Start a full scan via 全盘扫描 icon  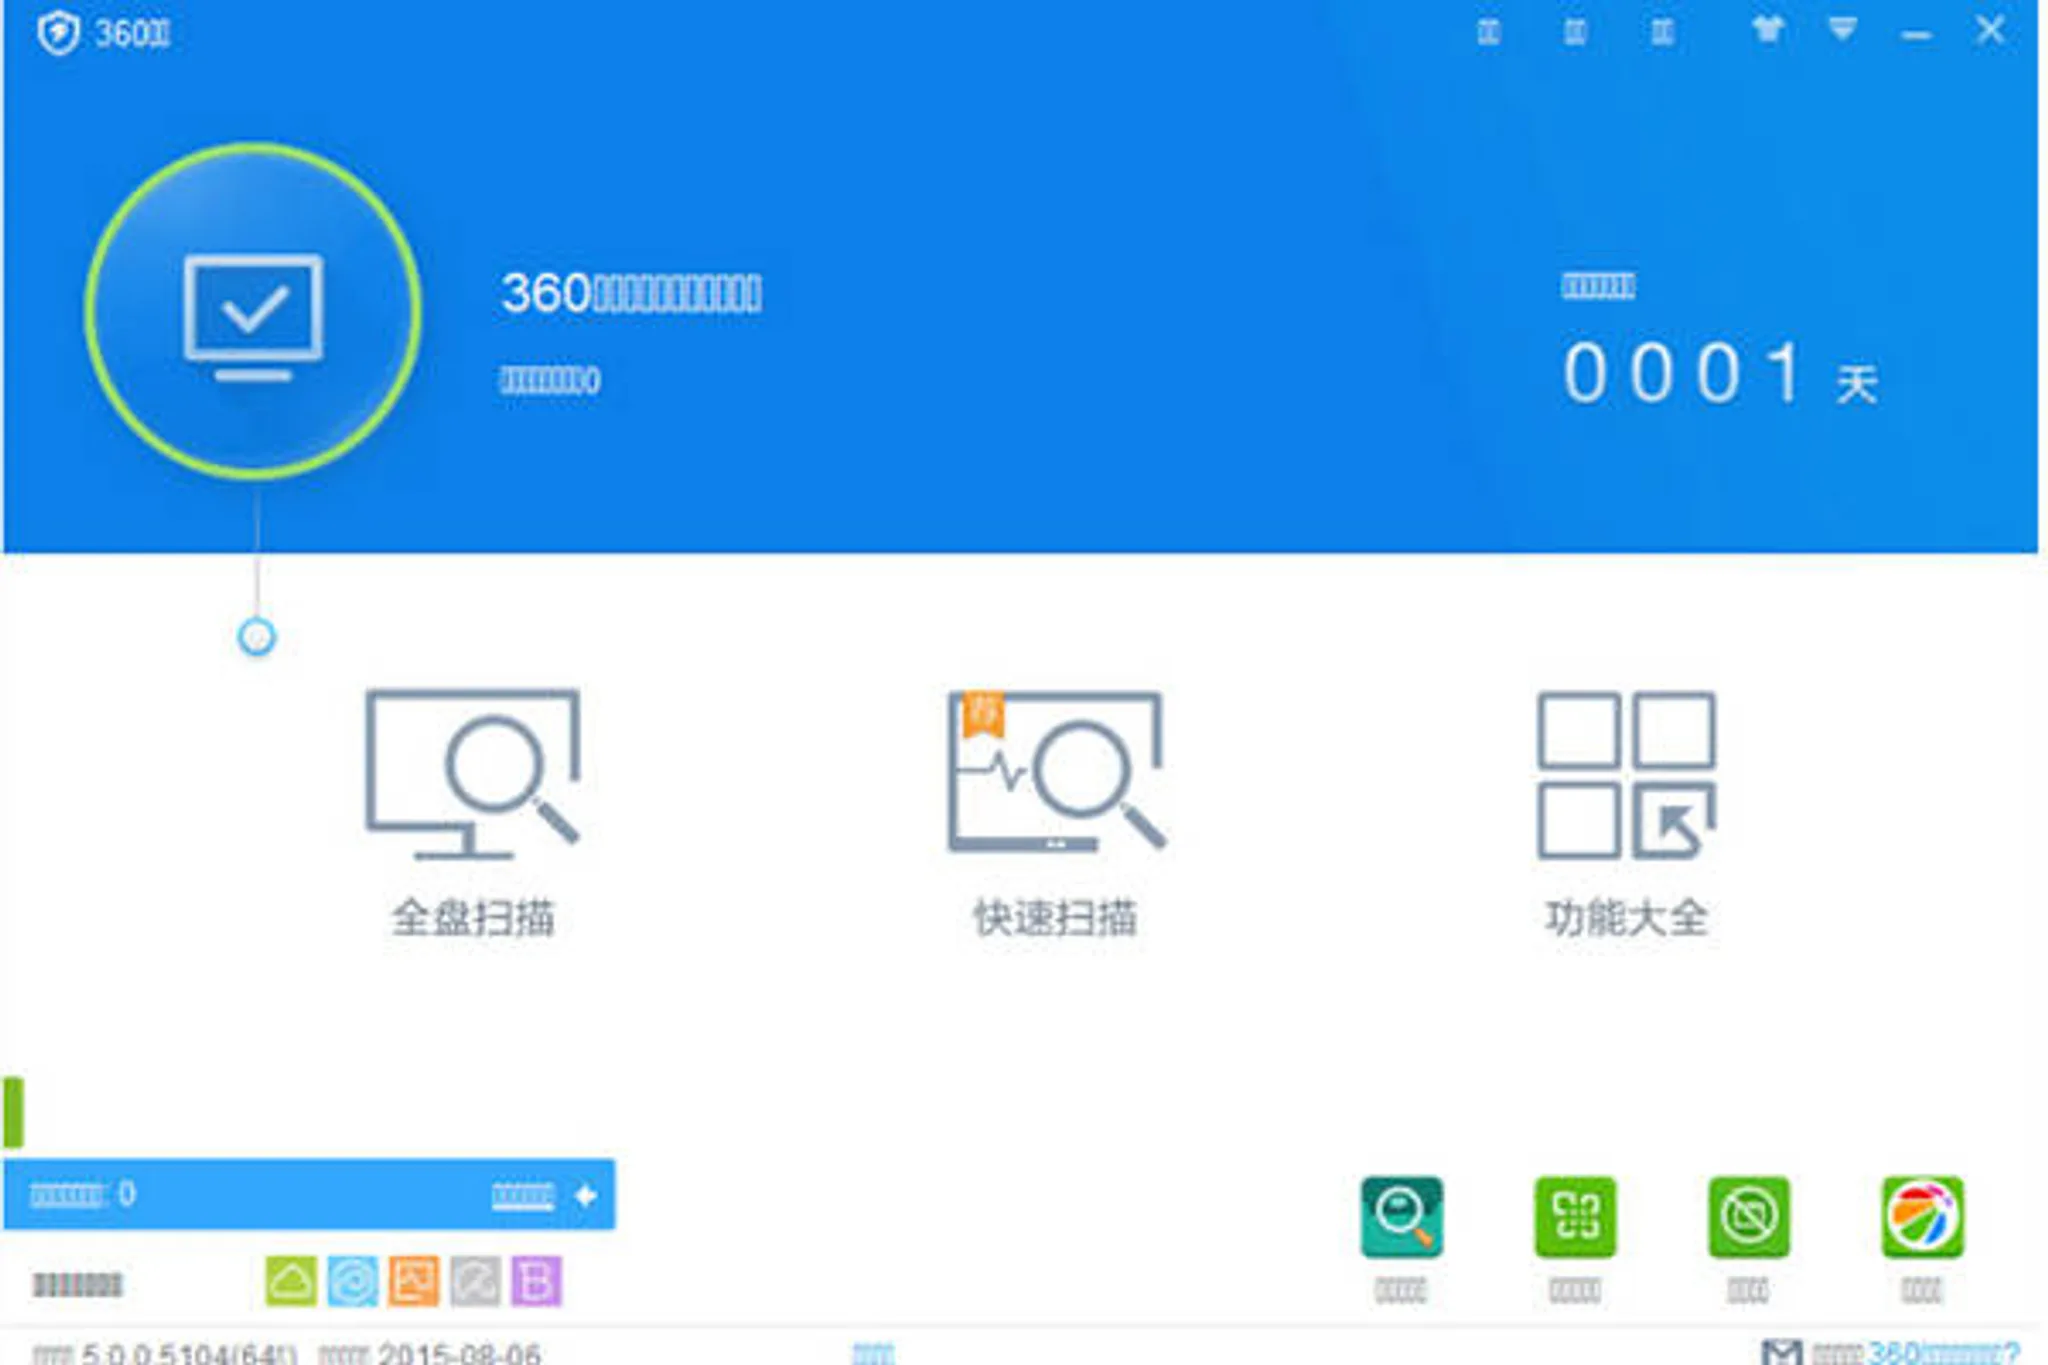pos(472,773)
